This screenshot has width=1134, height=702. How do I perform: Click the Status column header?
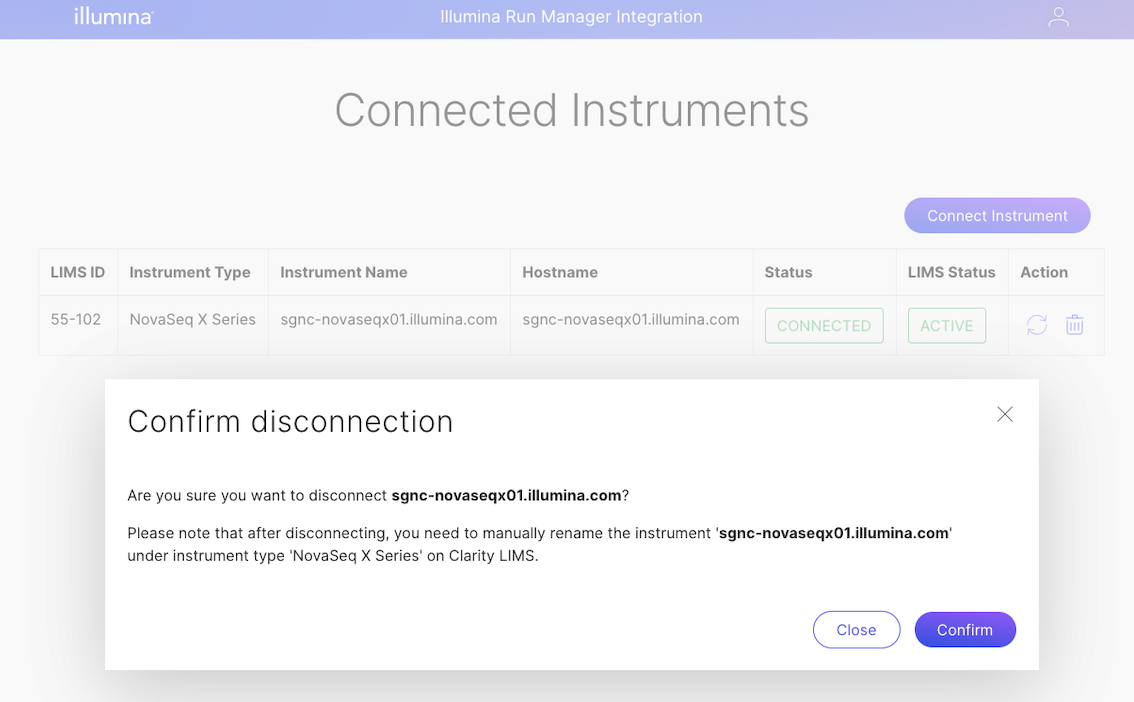pyautogui.click(x=788, y=272)
